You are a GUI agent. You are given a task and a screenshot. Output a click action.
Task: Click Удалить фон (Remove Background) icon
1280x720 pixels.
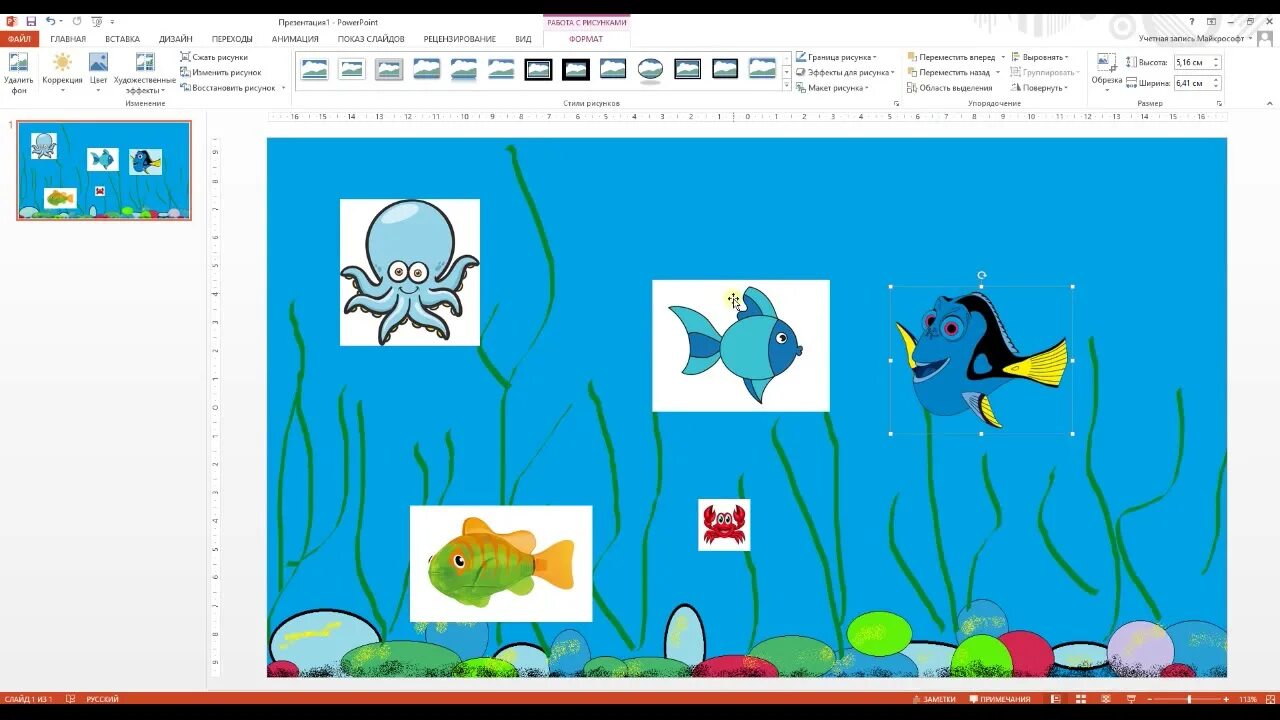(x=18, y=63)
